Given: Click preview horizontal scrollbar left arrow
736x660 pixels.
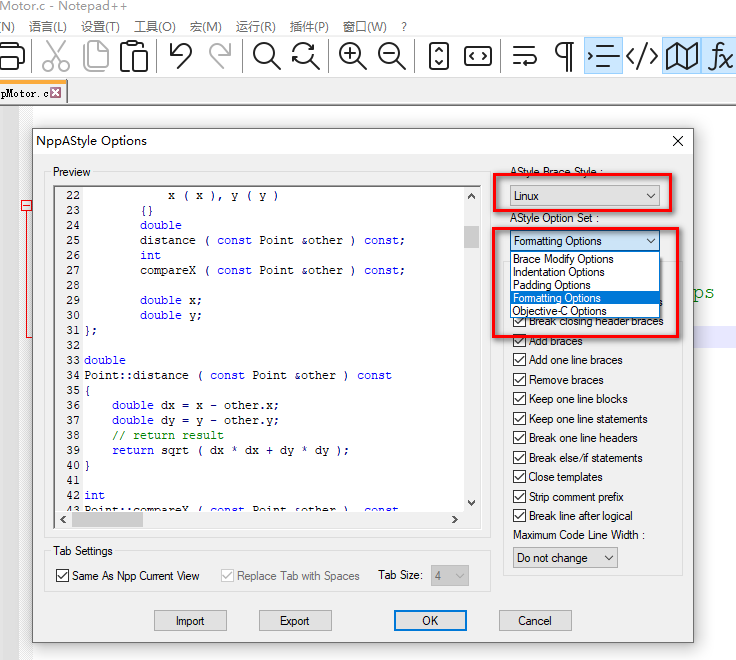Looking at the screenshot, I should tap(63, 519).
